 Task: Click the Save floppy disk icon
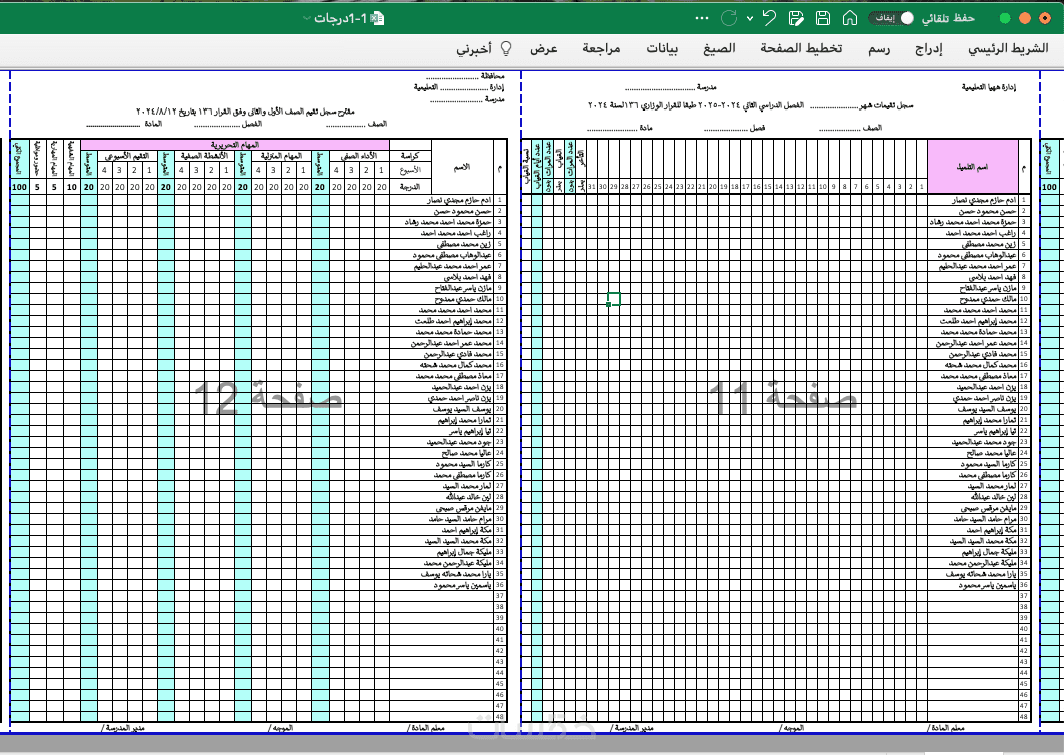click(823, 18)
